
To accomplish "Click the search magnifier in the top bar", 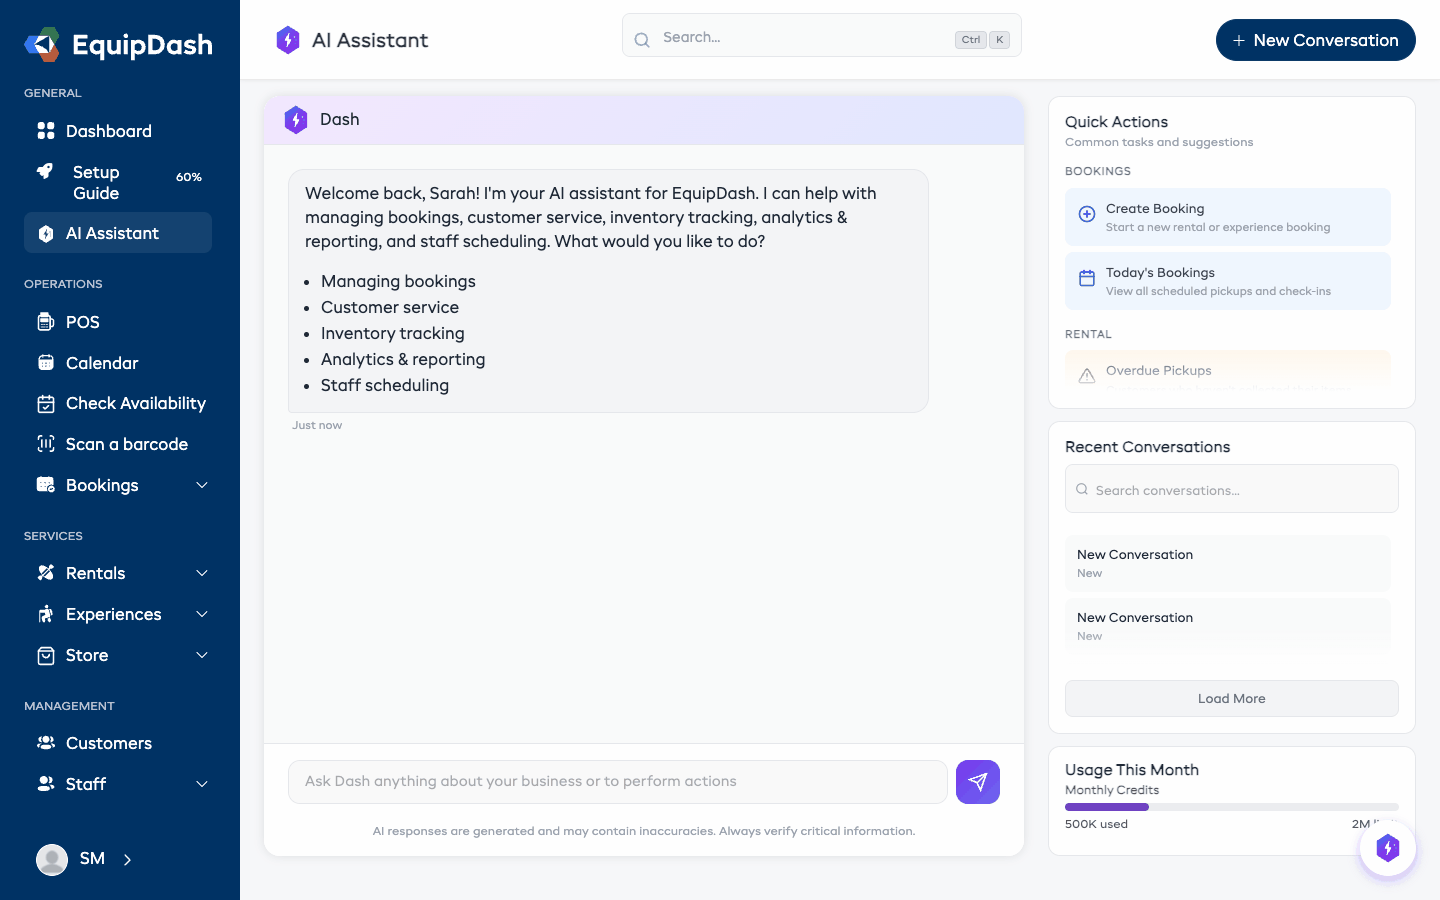I will (641, 40).
